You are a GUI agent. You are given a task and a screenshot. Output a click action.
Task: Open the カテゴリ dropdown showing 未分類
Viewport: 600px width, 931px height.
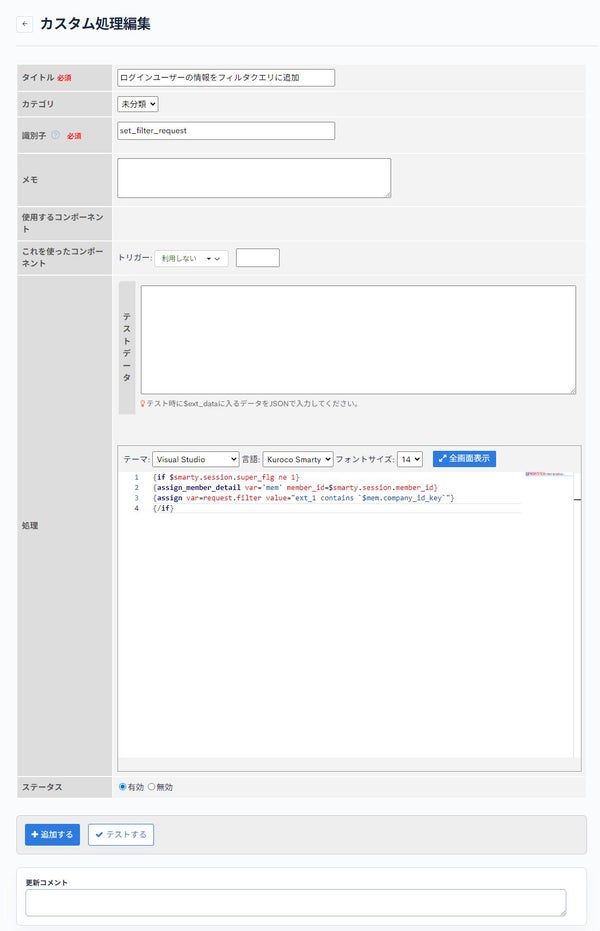[138, 104]
